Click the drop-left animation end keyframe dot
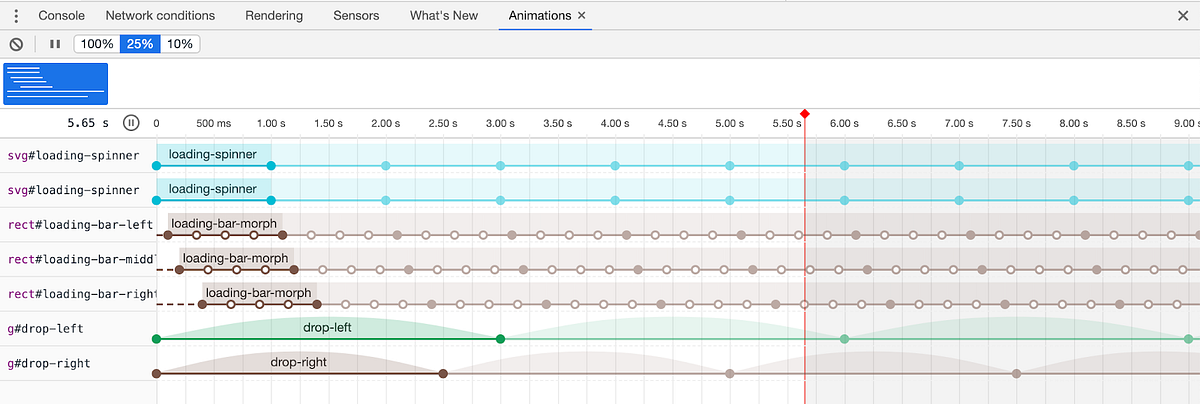This screenshot has width=1200, height=404. pyautogui.click(x=500, y=339)
